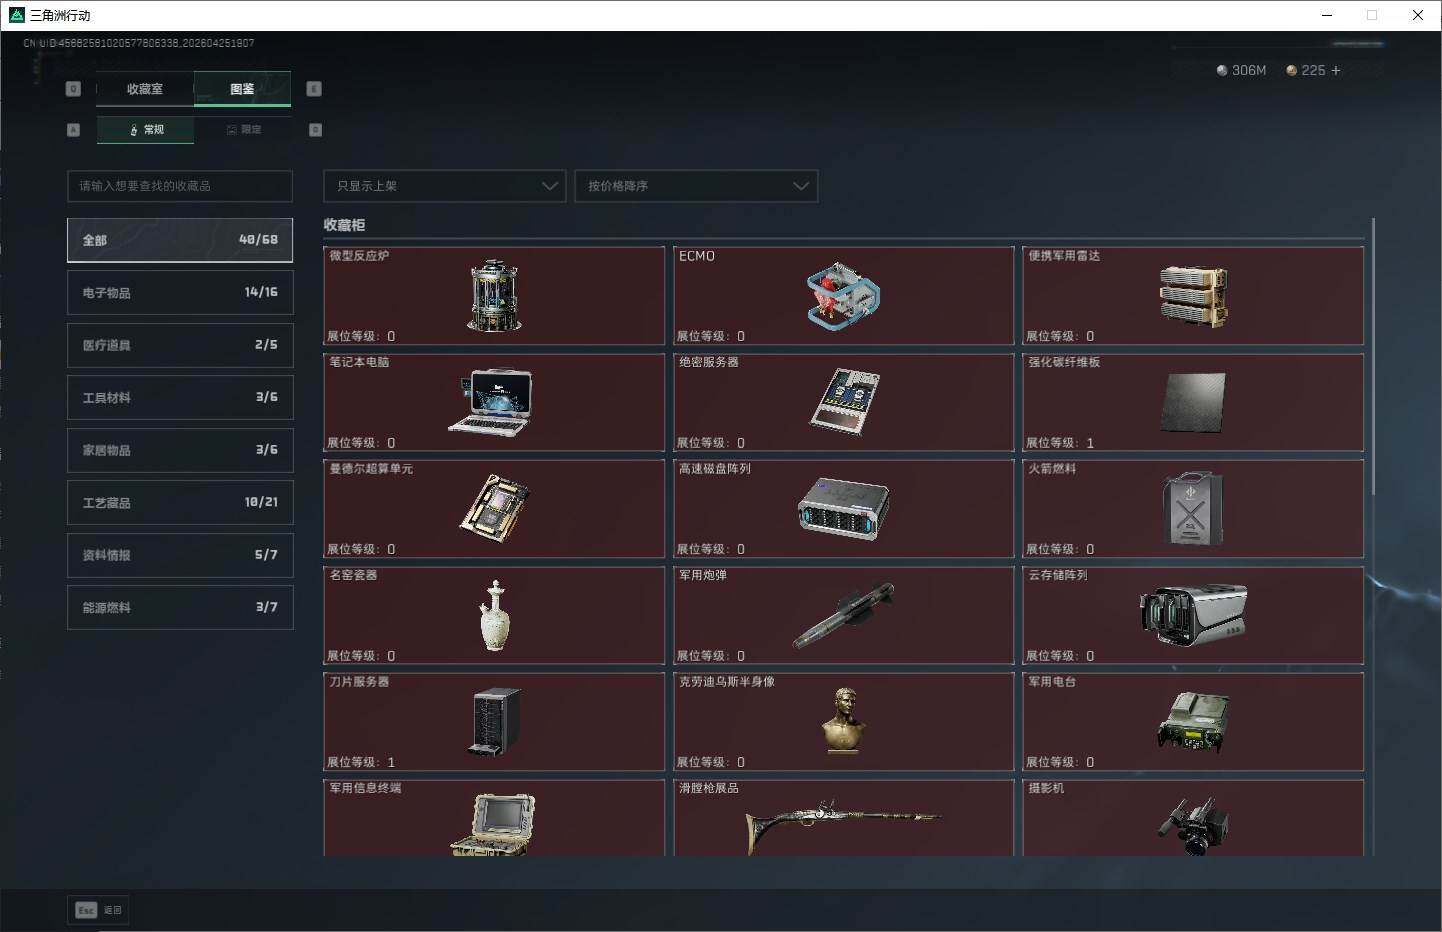
Task: Click the Esc 返回 back button
Action: point(99,910)
